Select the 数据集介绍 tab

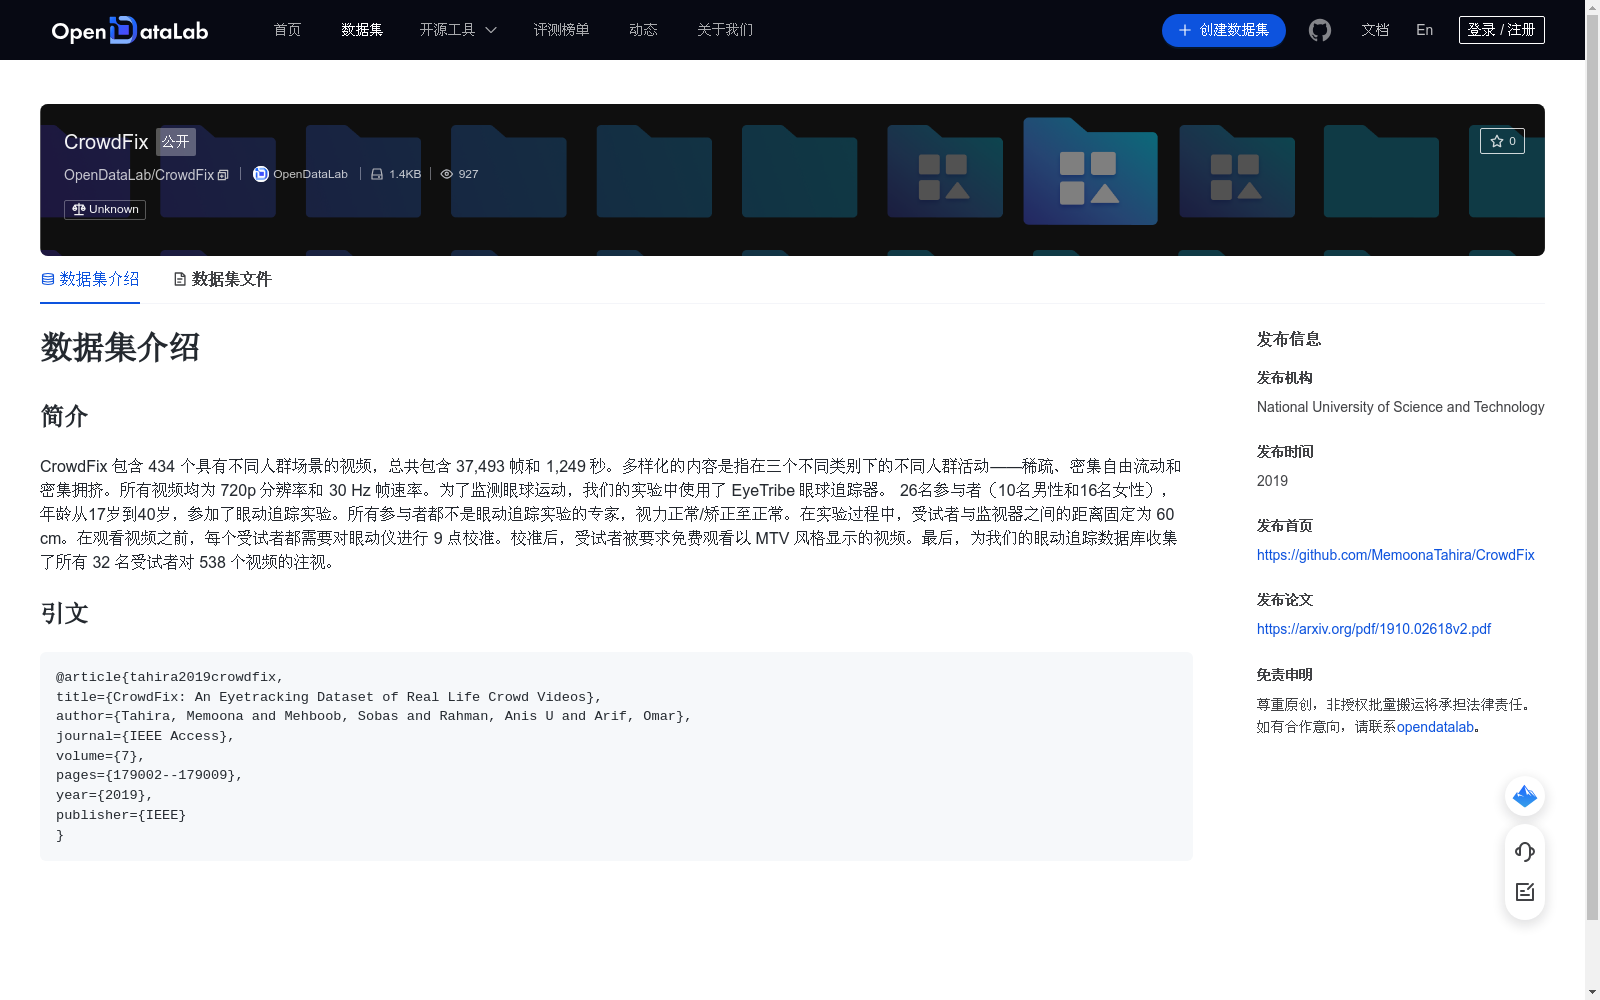pyautogui.click(x=90, y=279)
